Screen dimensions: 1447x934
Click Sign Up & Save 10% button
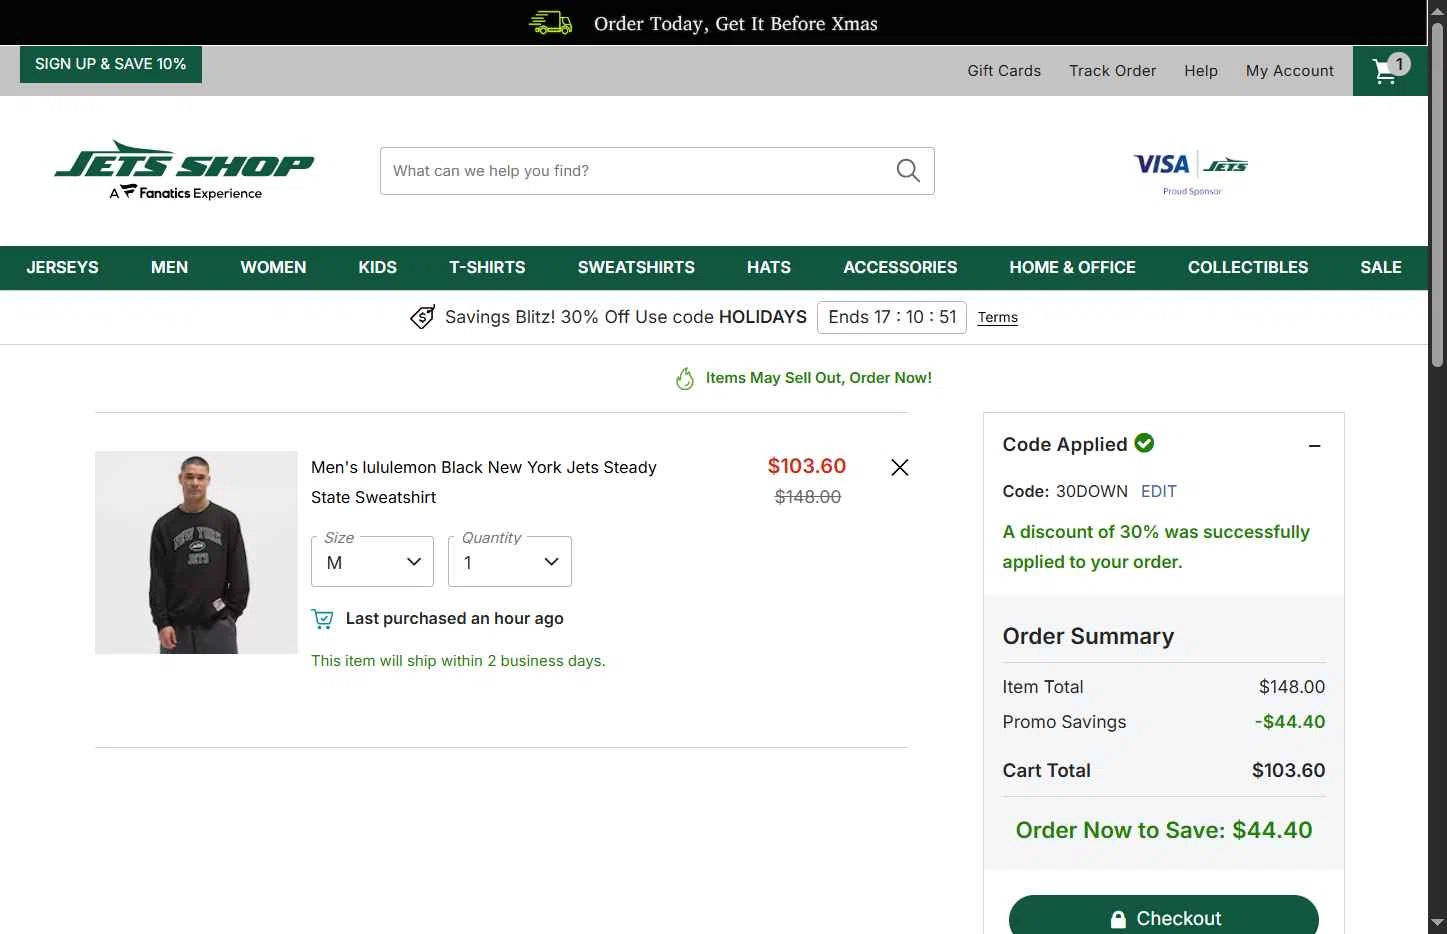pos(111,64)
